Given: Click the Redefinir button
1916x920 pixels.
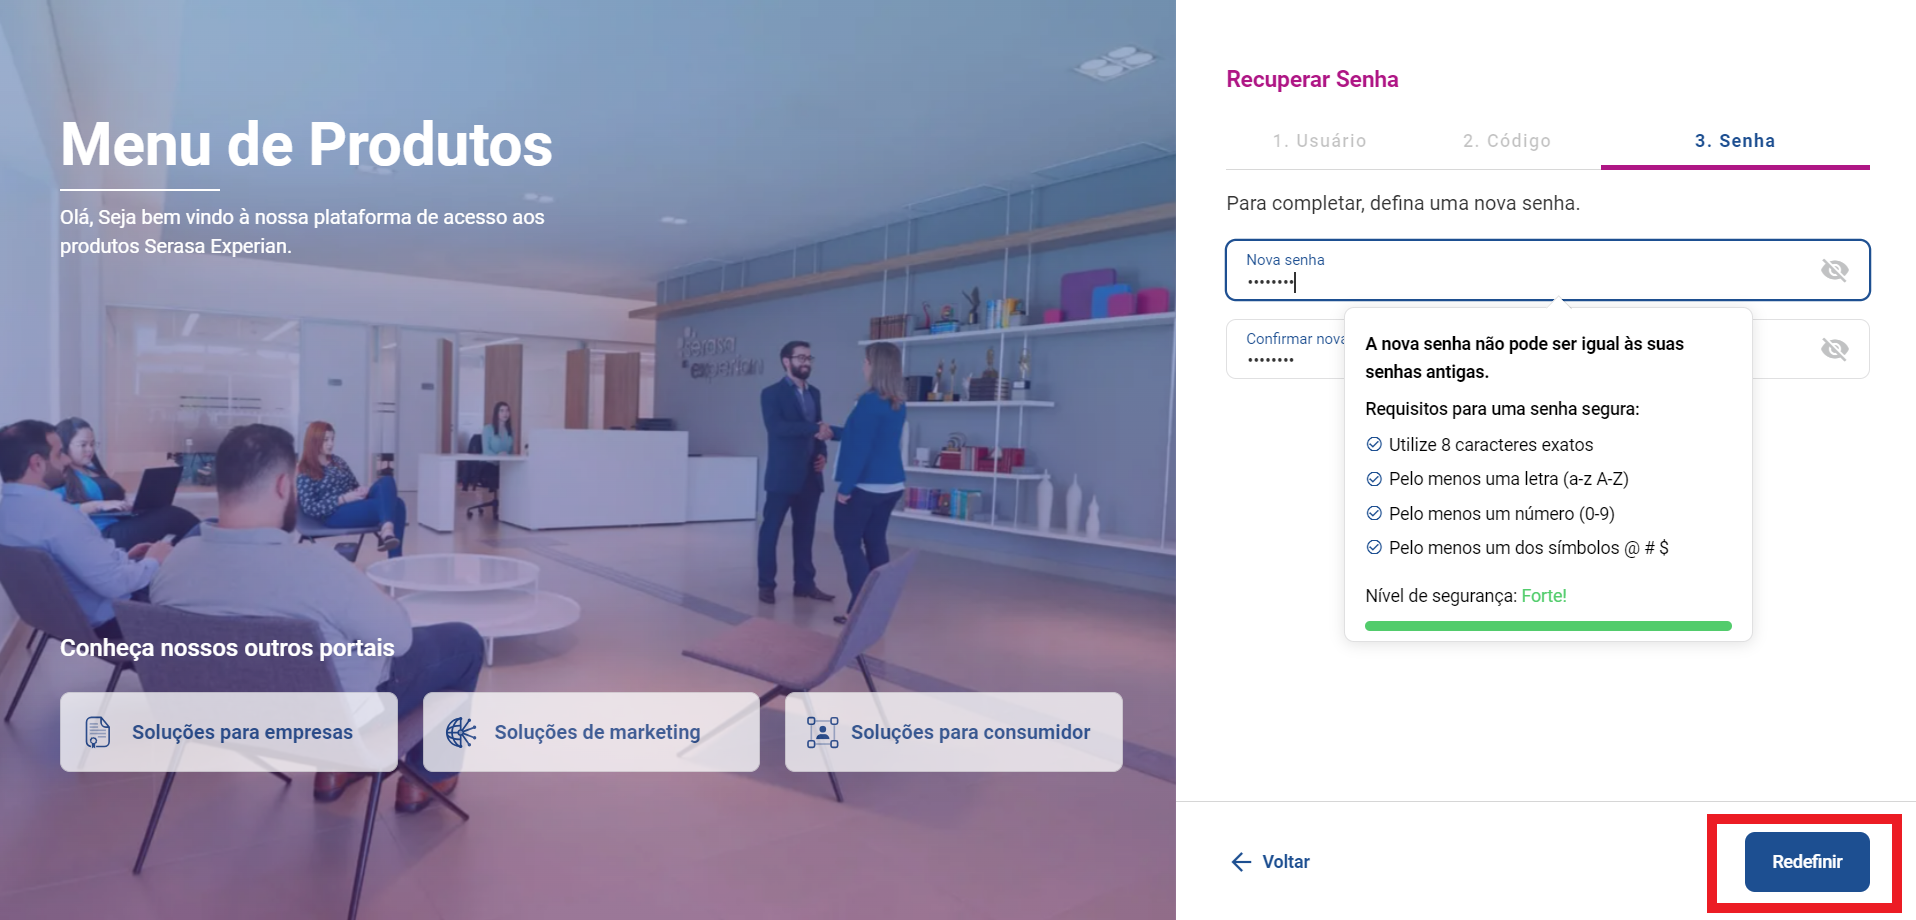Looking at the screenshot, I should [1806, 862].
